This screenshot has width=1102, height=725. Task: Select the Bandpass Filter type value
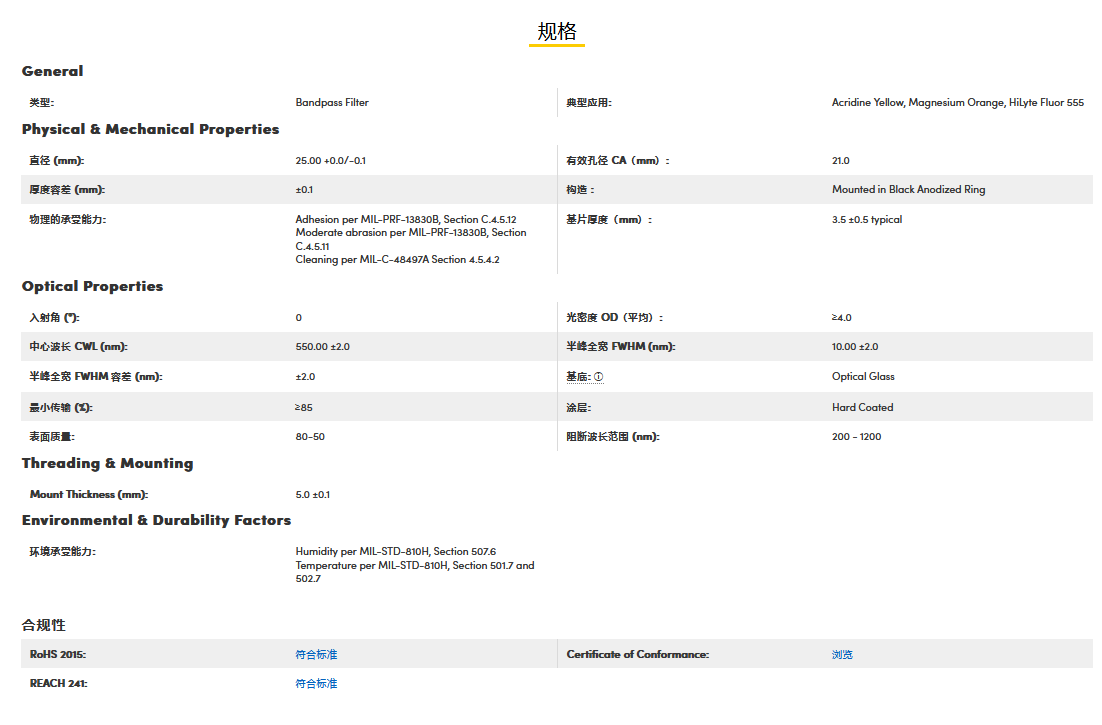(332, 102)
